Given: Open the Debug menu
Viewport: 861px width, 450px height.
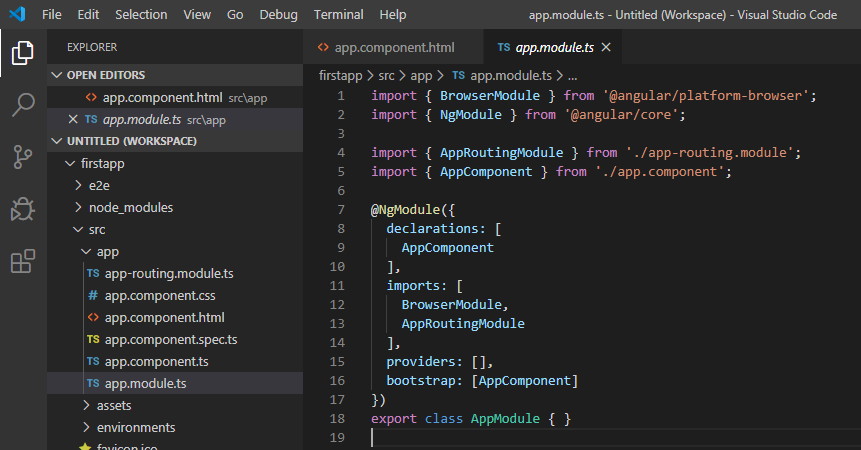Looking at the screenshot, I should 278,15.
